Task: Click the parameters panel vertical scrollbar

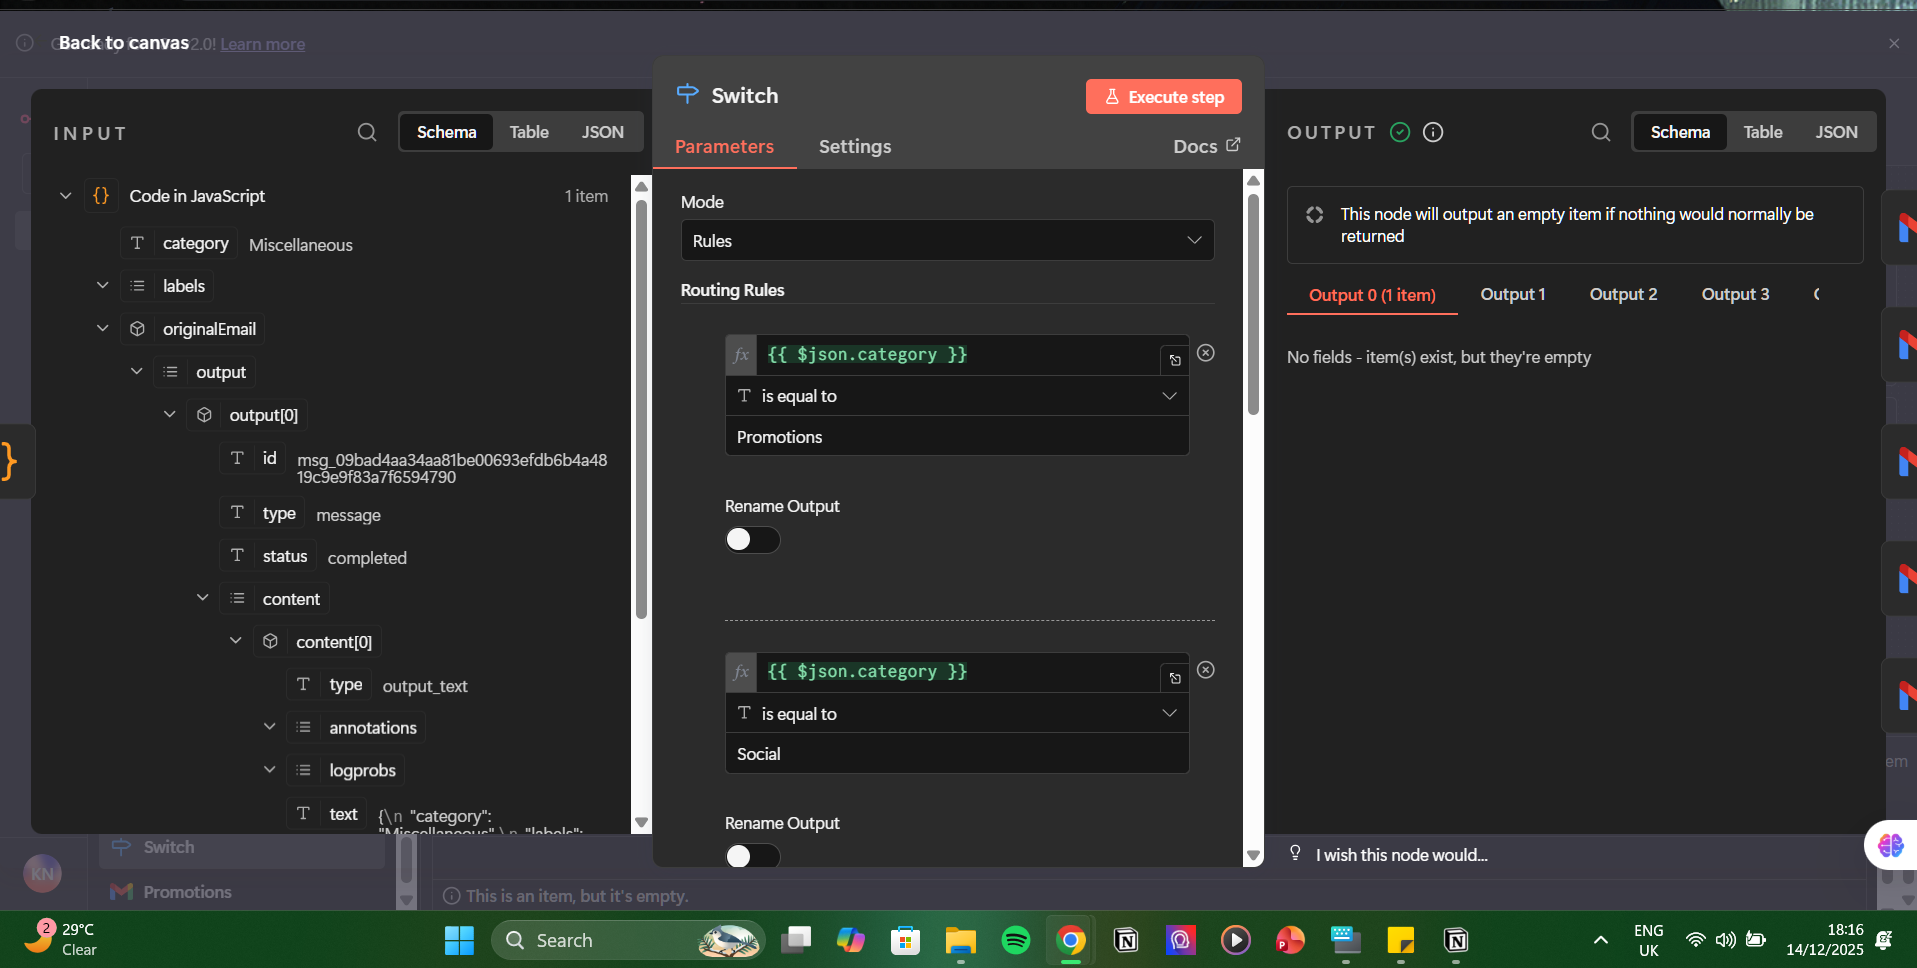Action: pos(1253,305)
